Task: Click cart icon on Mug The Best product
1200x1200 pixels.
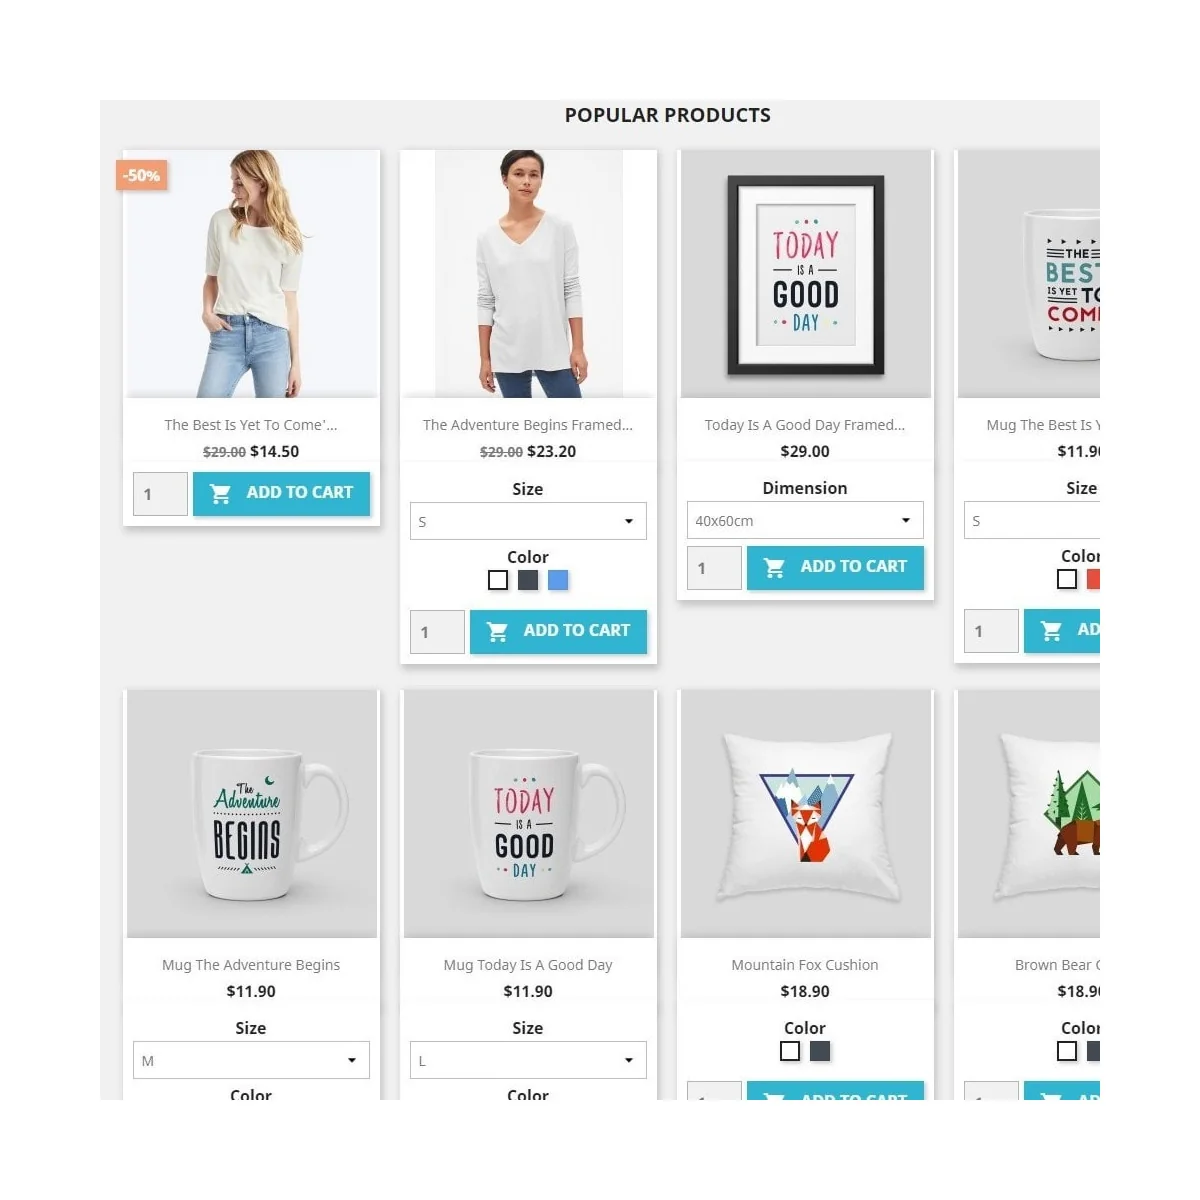Action: tap(1052, 630)
